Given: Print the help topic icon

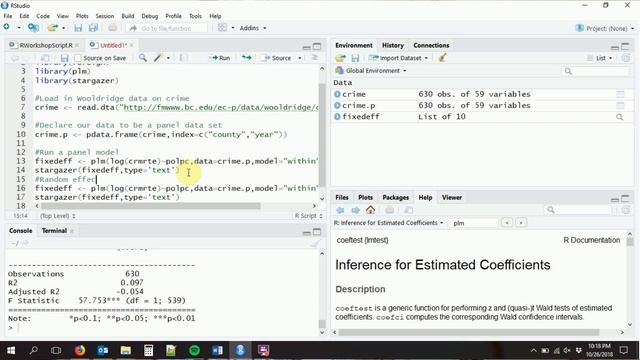Looking at the screenshot, I should click(x=389, y=210).
